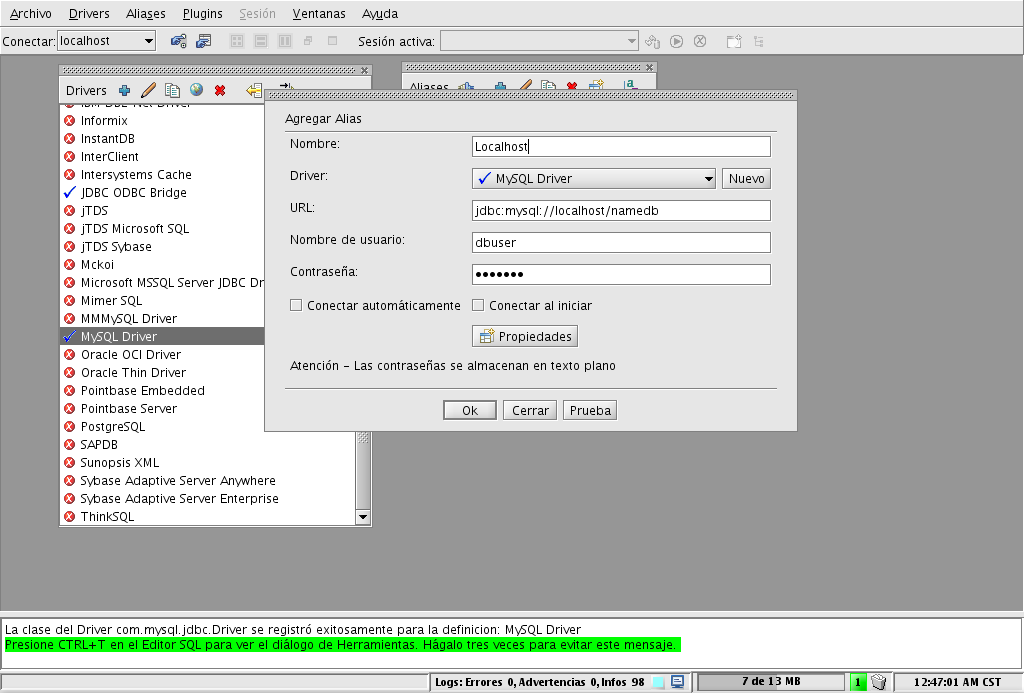This screenshot has width=1024, height=693.
Task: Click the cascade windows toolbar icon
Action: coord(308,40)
